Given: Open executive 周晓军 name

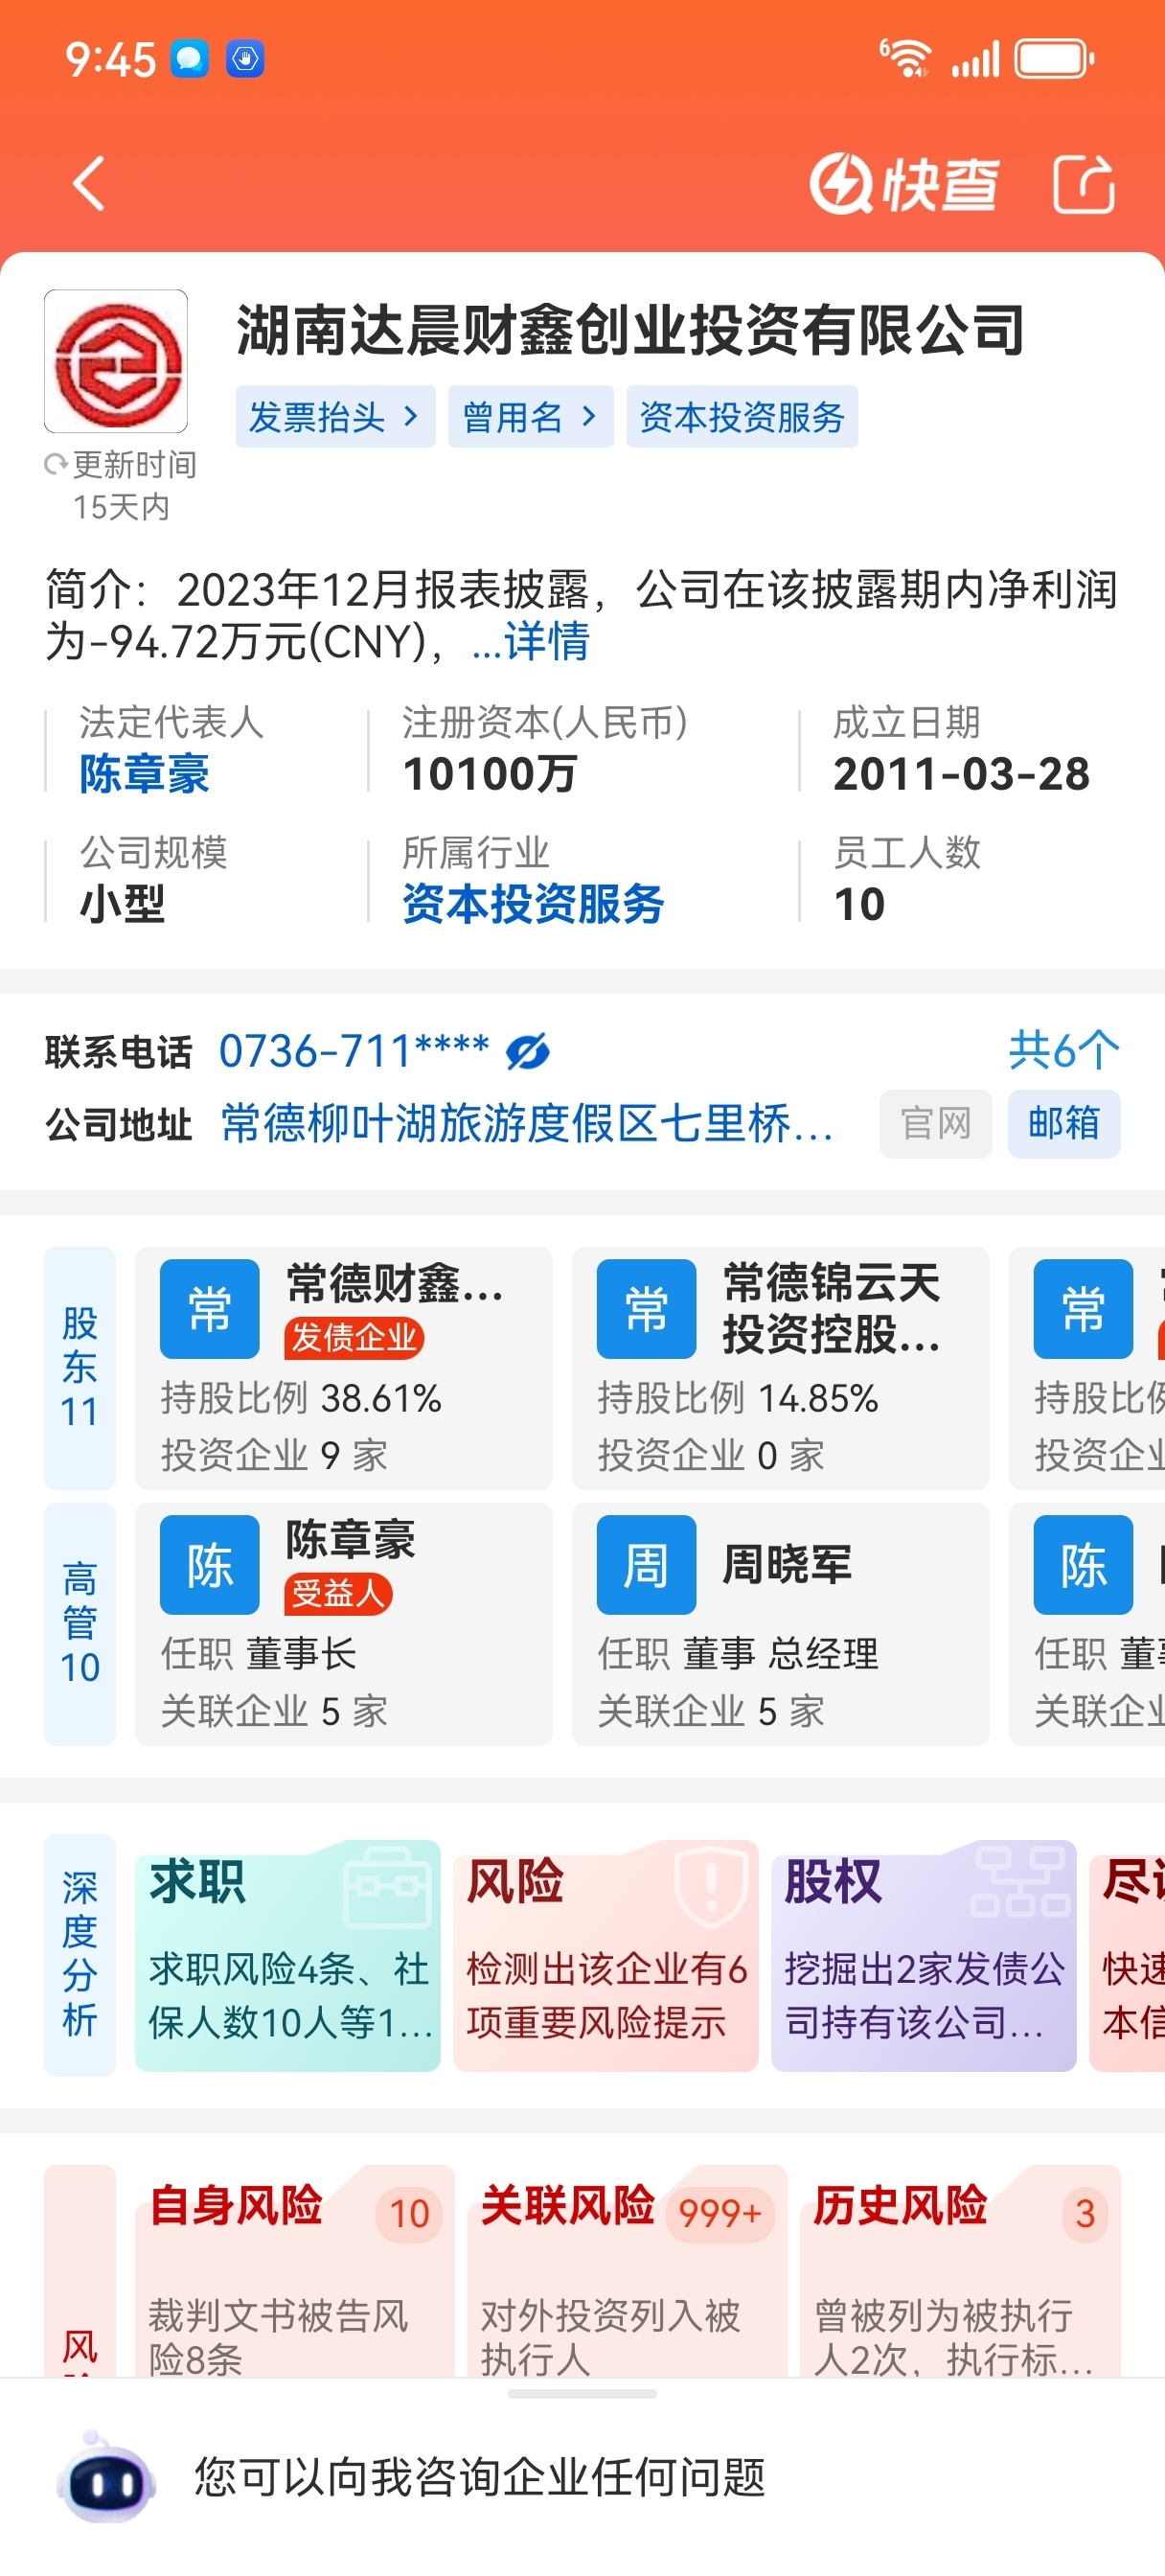Looking at the screenshot, I should point(787,1564).
